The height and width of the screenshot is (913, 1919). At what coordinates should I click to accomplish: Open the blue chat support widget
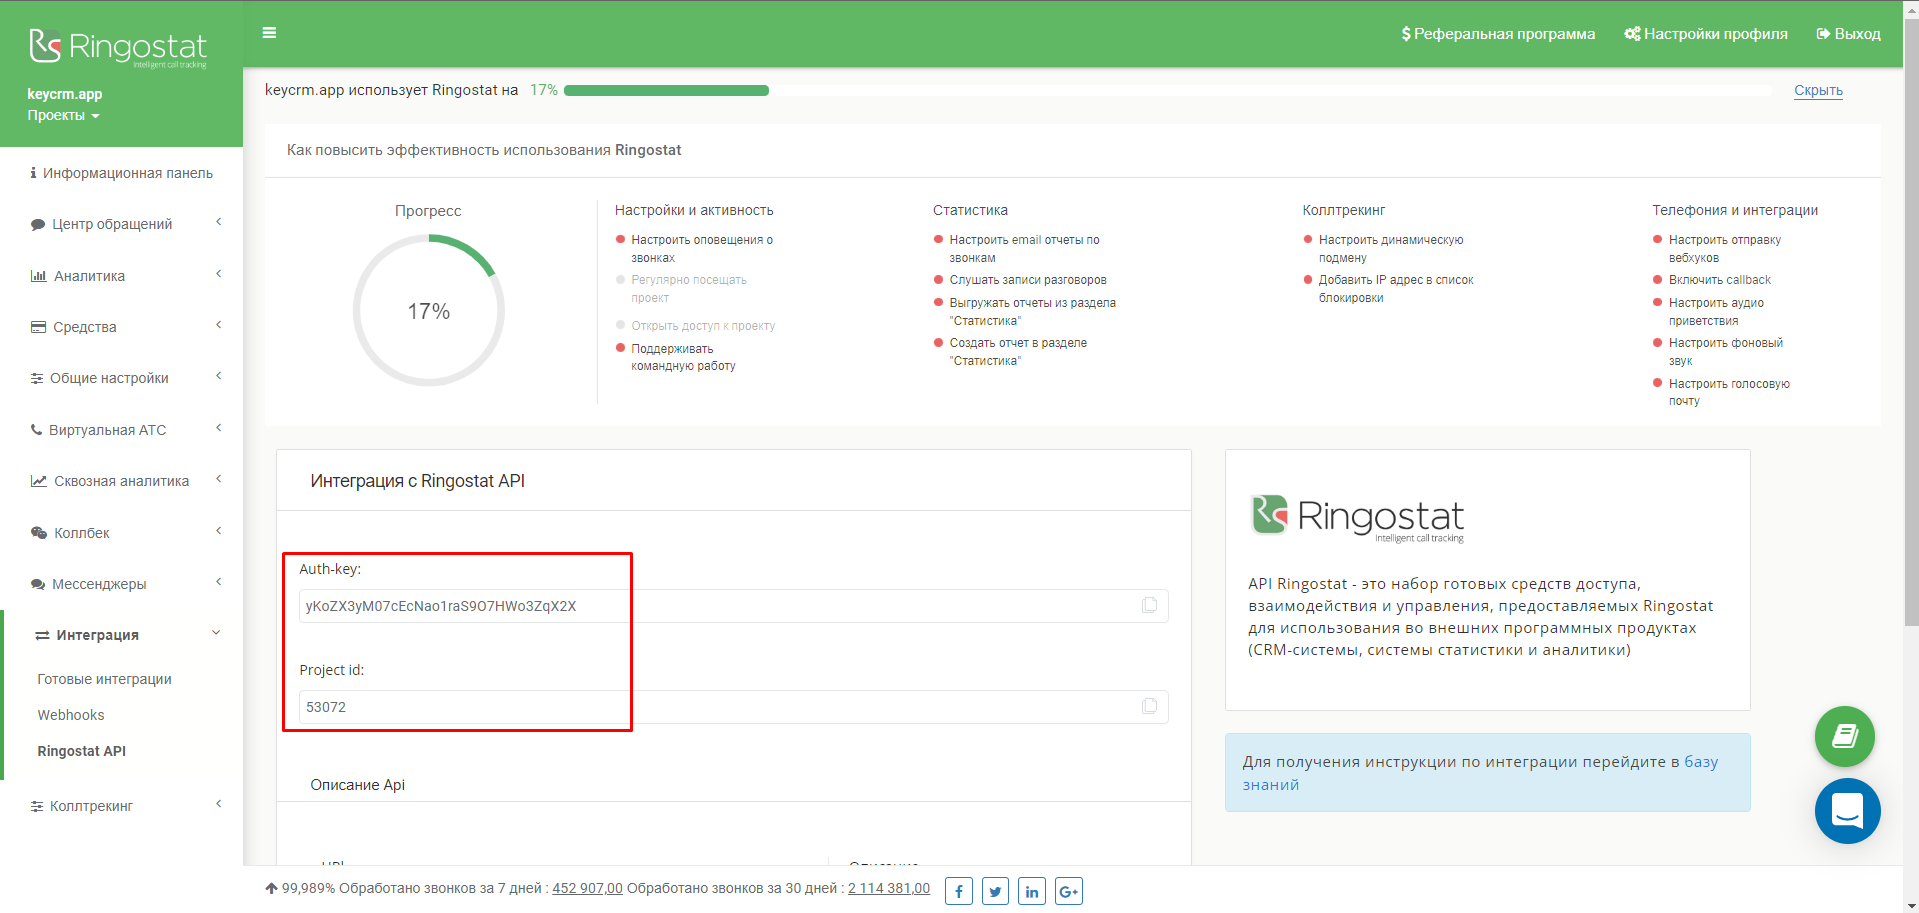(x=1847, y=811)
